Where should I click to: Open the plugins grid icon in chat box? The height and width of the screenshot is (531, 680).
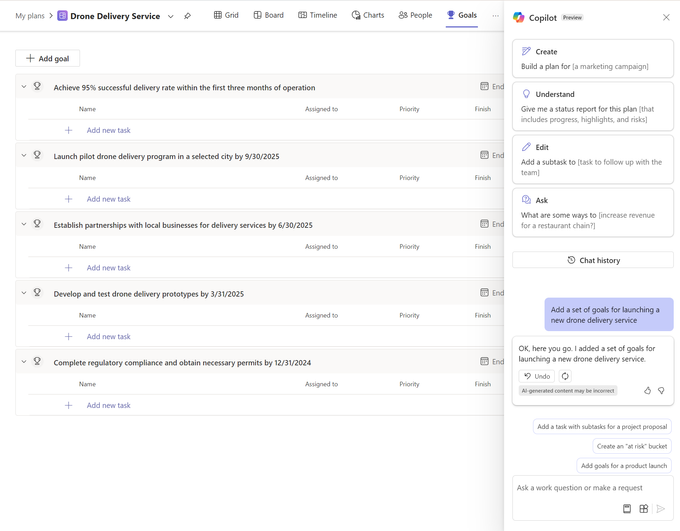(x=644, y=508)
